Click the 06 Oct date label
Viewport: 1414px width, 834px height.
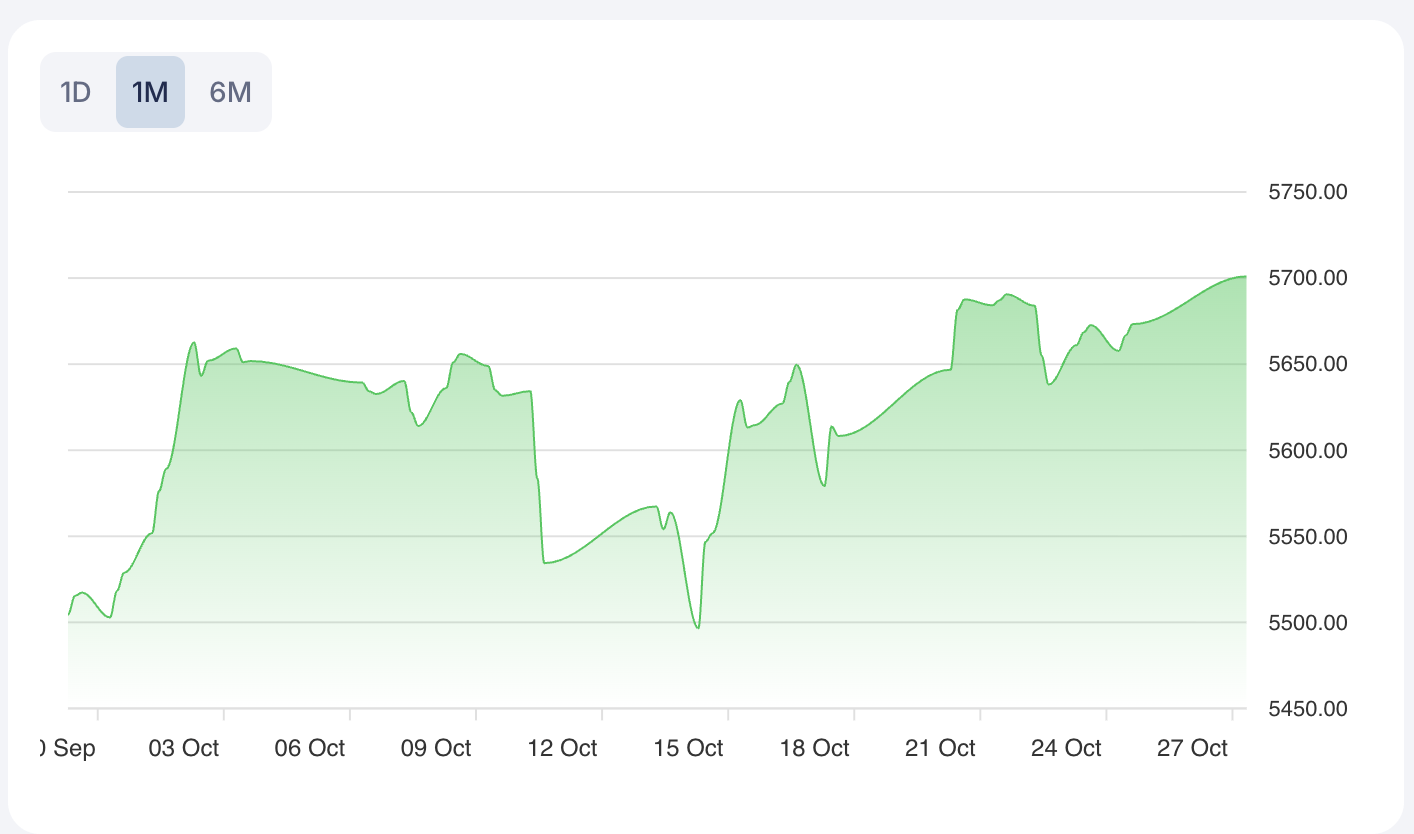click(310, 748)
